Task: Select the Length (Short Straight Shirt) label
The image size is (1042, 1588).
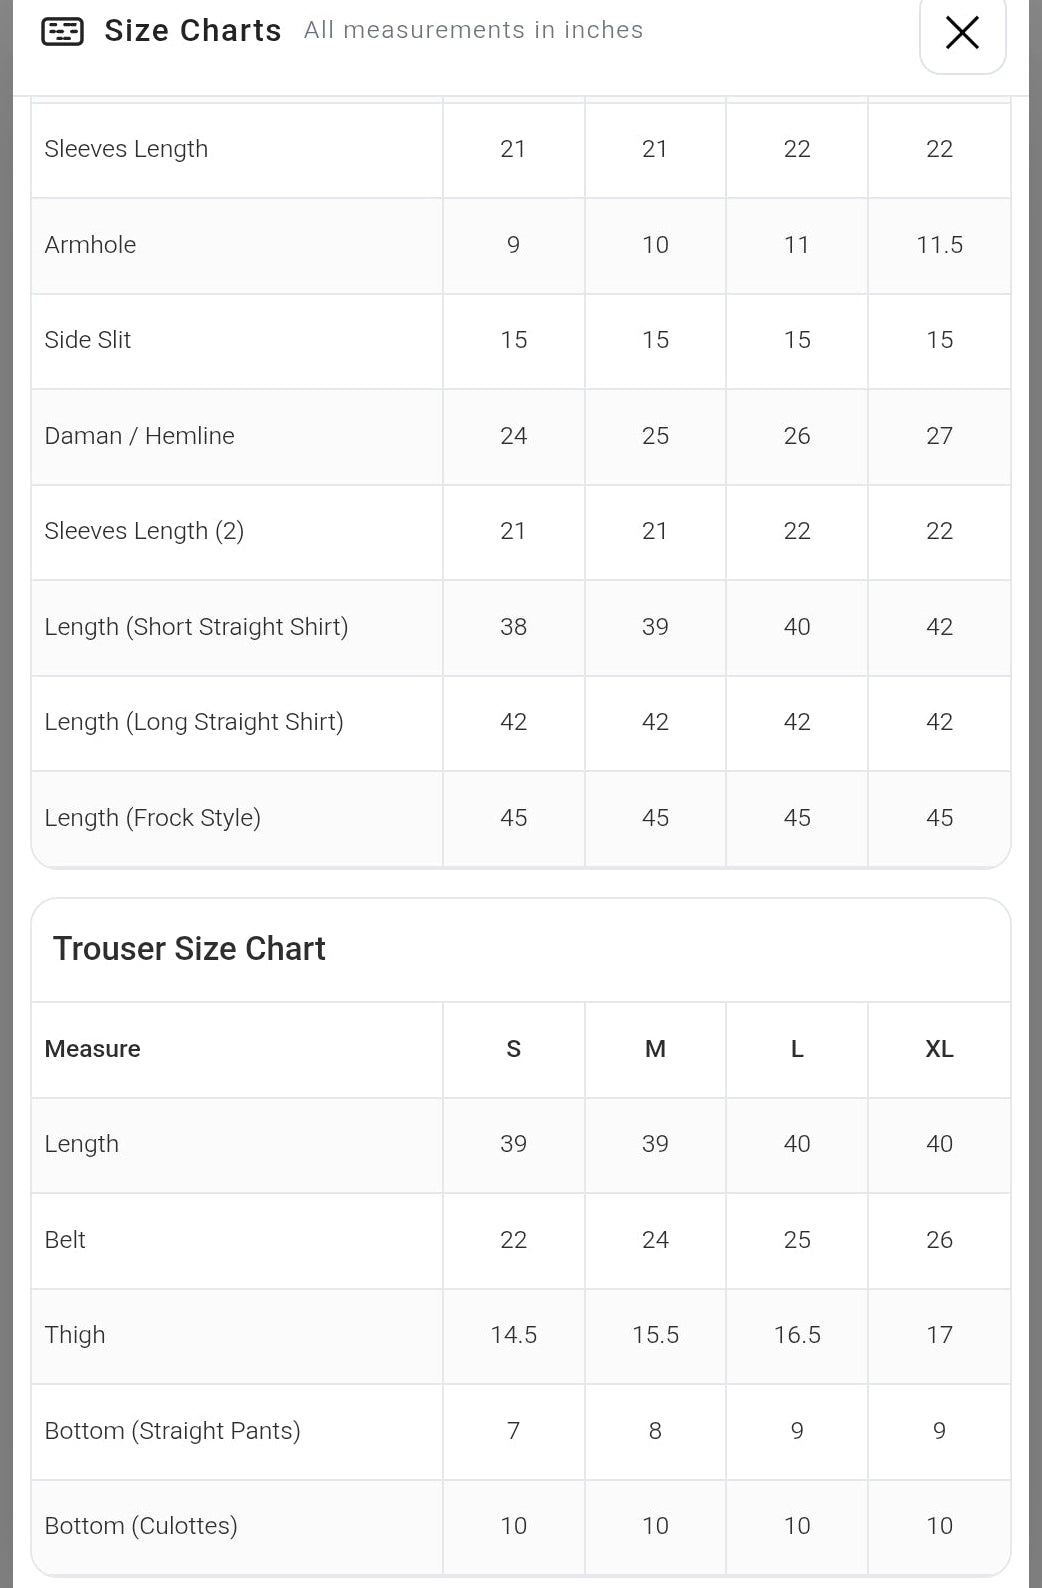Action: pos(196,627)
